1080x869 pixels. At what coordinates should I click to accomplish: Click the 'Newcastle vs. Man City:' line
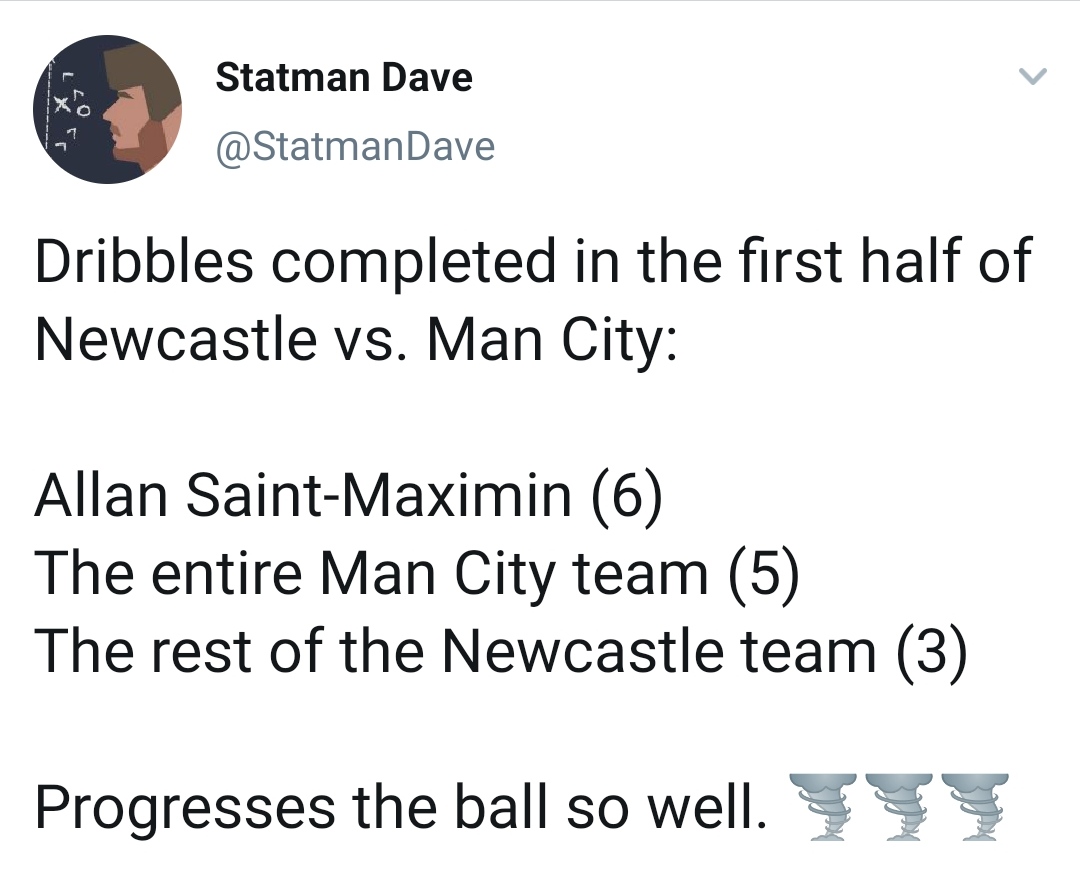pyautogui.click(x=356, y=339)
